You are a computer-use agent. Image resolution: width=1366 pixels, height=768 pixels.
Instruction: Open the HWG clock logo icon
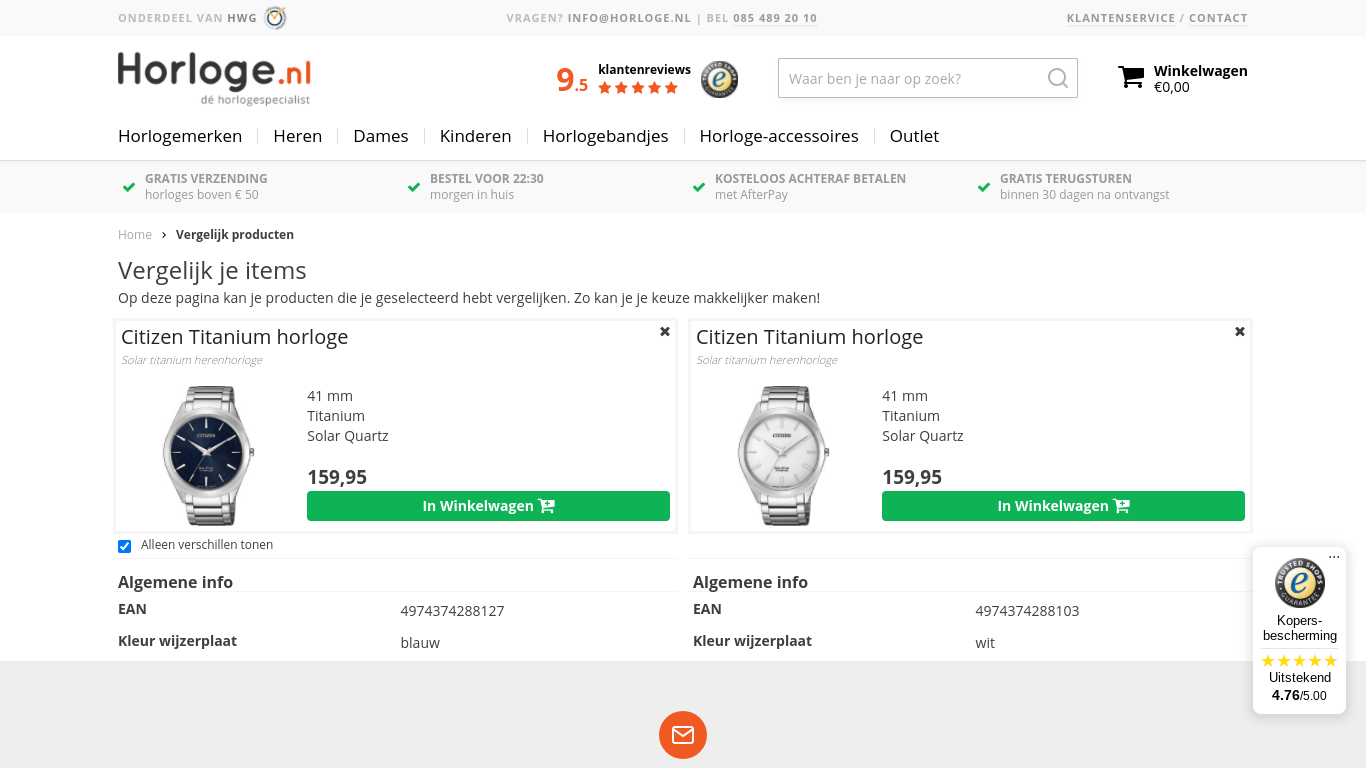275,18
